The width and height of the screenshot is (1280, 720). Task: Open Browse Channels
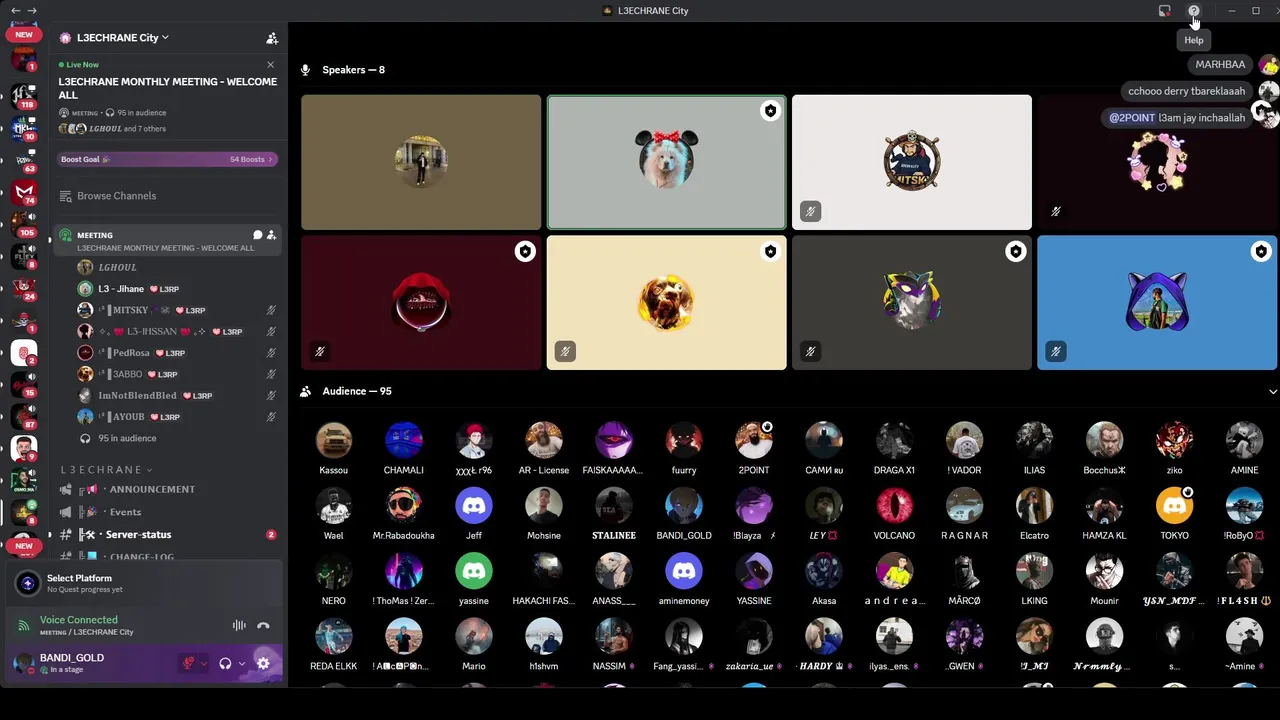(x=117, y=196)
